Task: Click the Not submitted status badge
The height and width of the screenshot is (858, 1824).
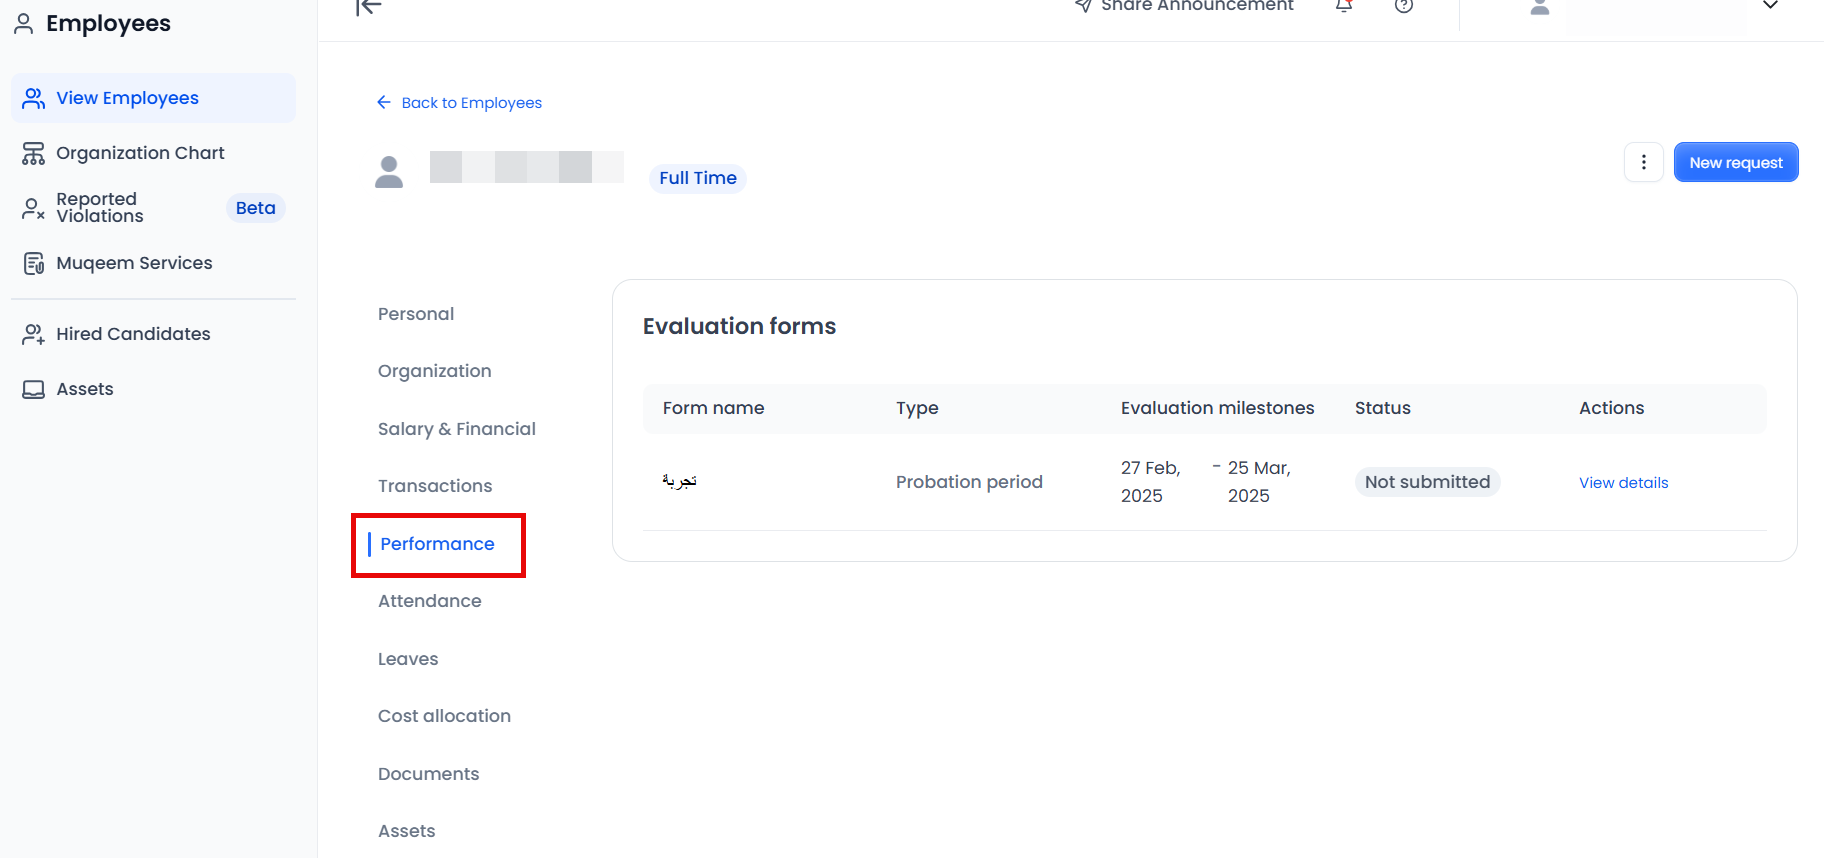Action: (x=1427, y=482)
